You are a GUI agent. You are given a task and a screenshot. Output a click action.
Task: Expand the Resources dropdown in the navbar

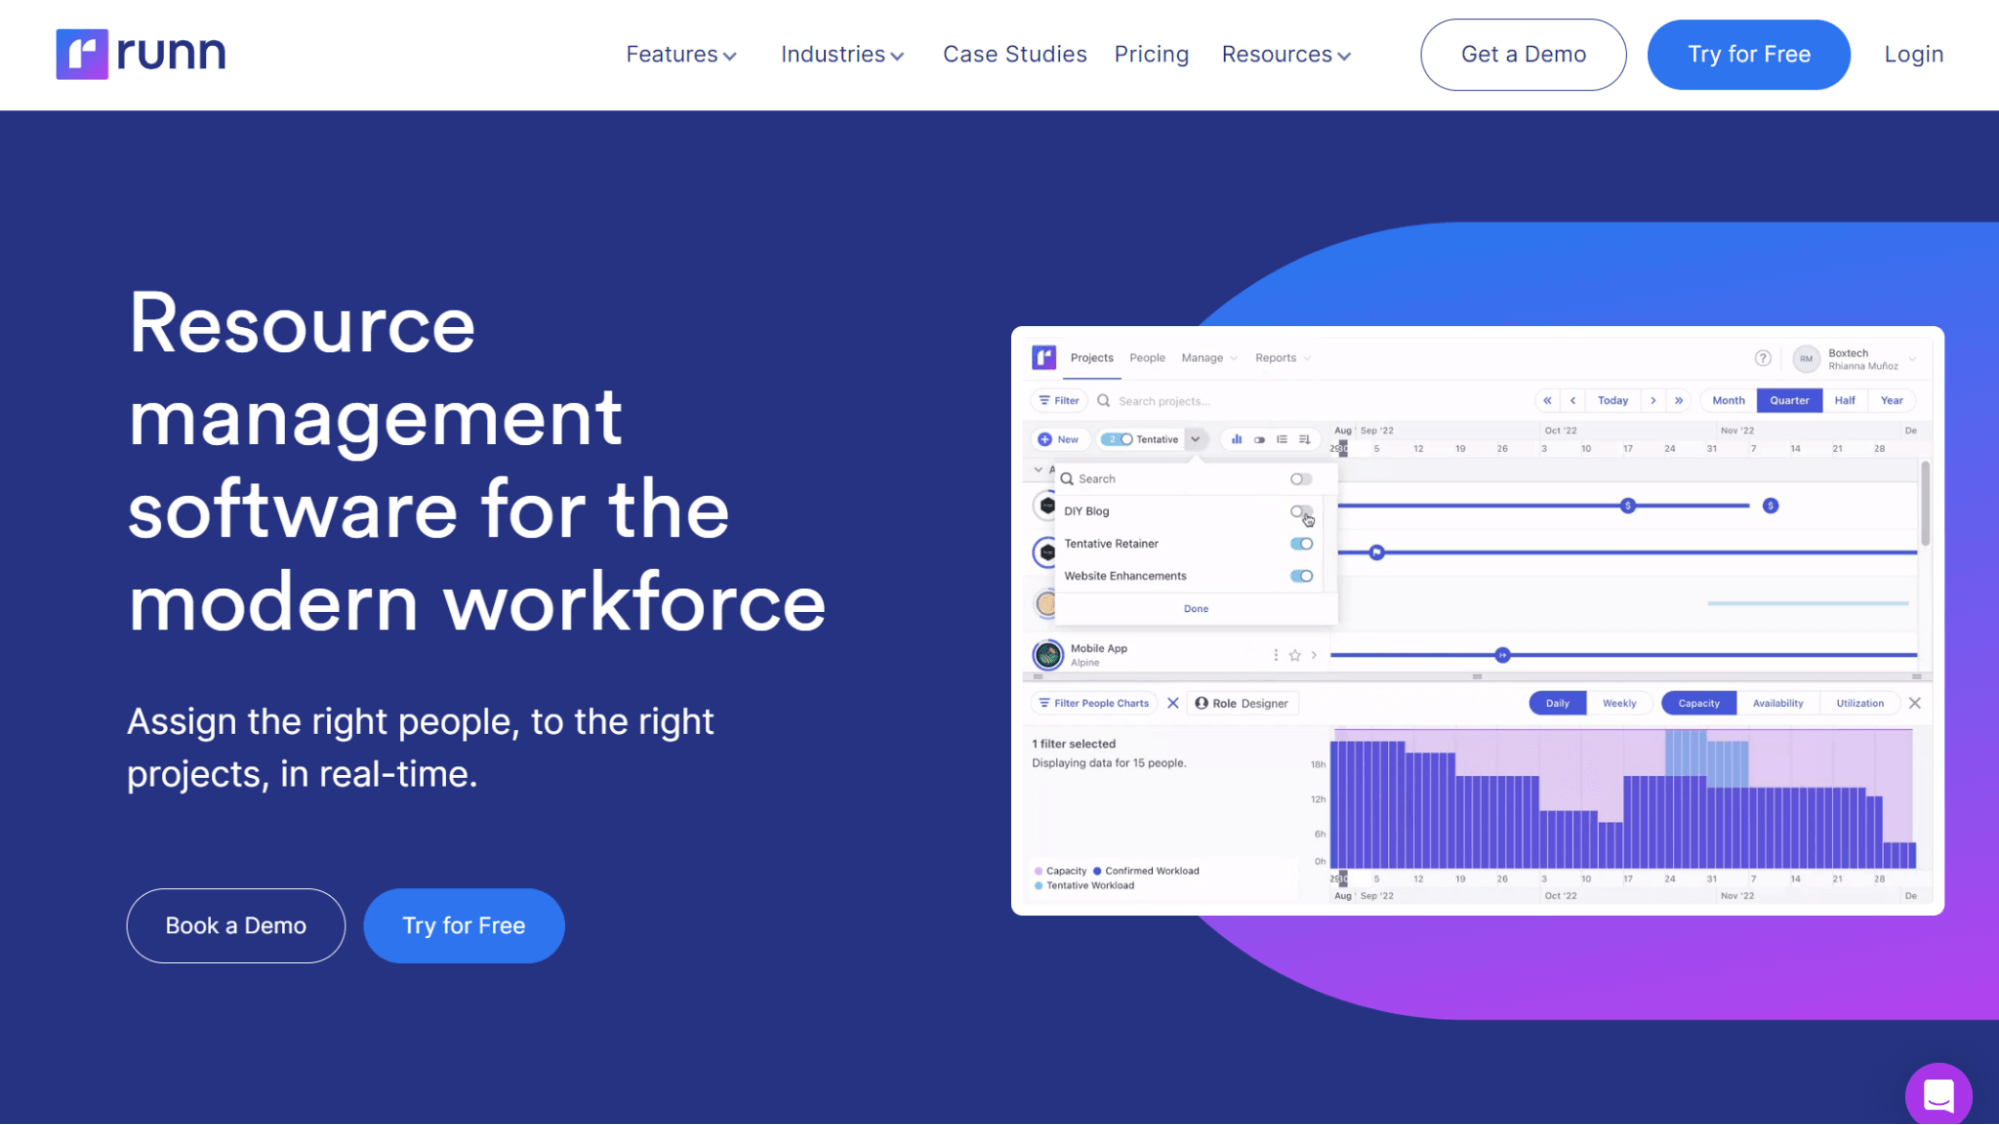[x=1286, y=54]
